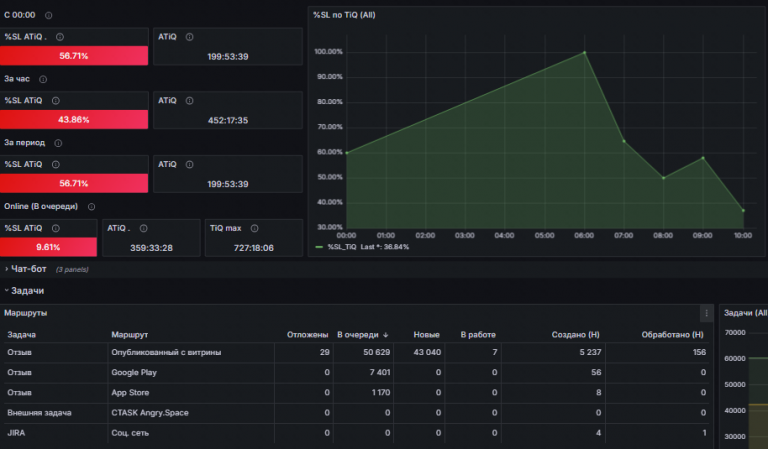The width and height of the screenshot is (768, 449).
Task: Click the 43.86% value under За час
Action: pyautogui.click(x=74, y=119)
